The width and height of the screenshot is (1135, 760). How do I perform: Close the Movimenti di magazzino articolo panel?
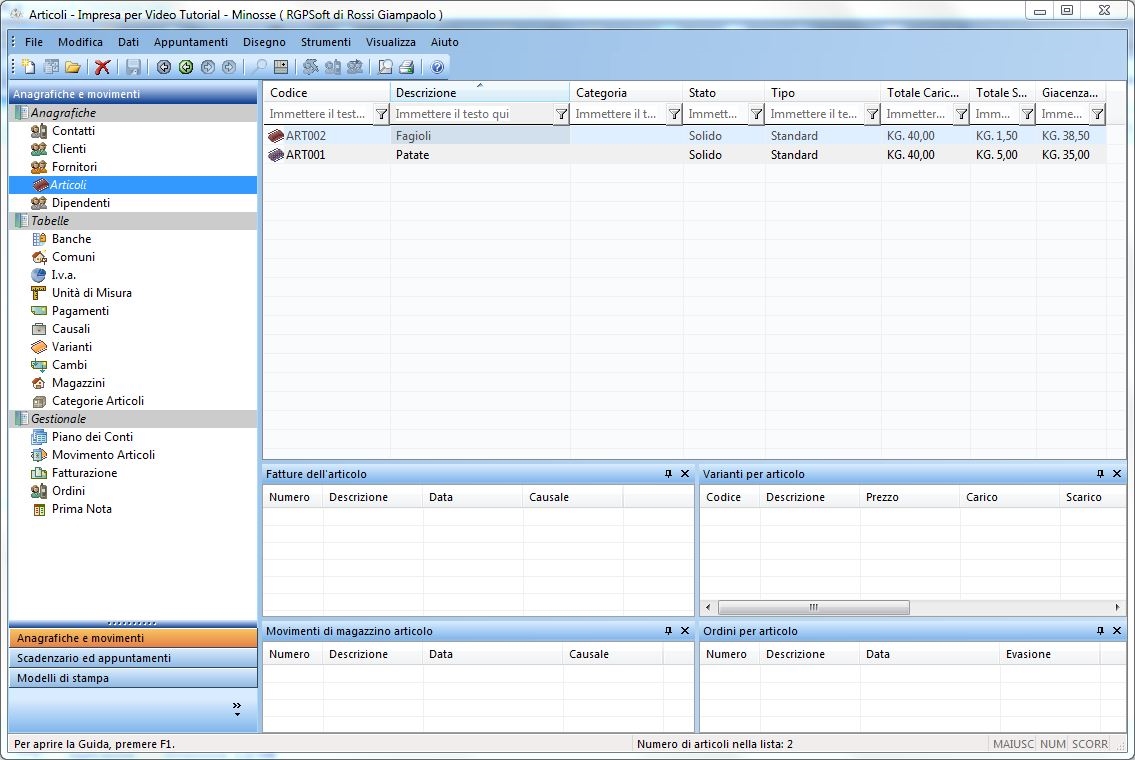click(685, 631)
